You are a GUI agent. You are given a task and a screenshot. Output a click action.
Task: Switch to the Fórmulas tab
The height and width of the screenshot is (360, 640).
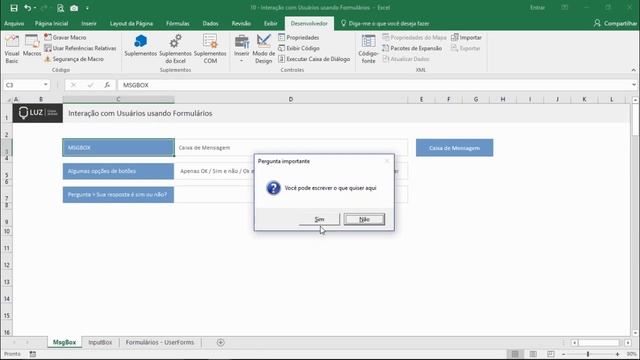[178, 24]
